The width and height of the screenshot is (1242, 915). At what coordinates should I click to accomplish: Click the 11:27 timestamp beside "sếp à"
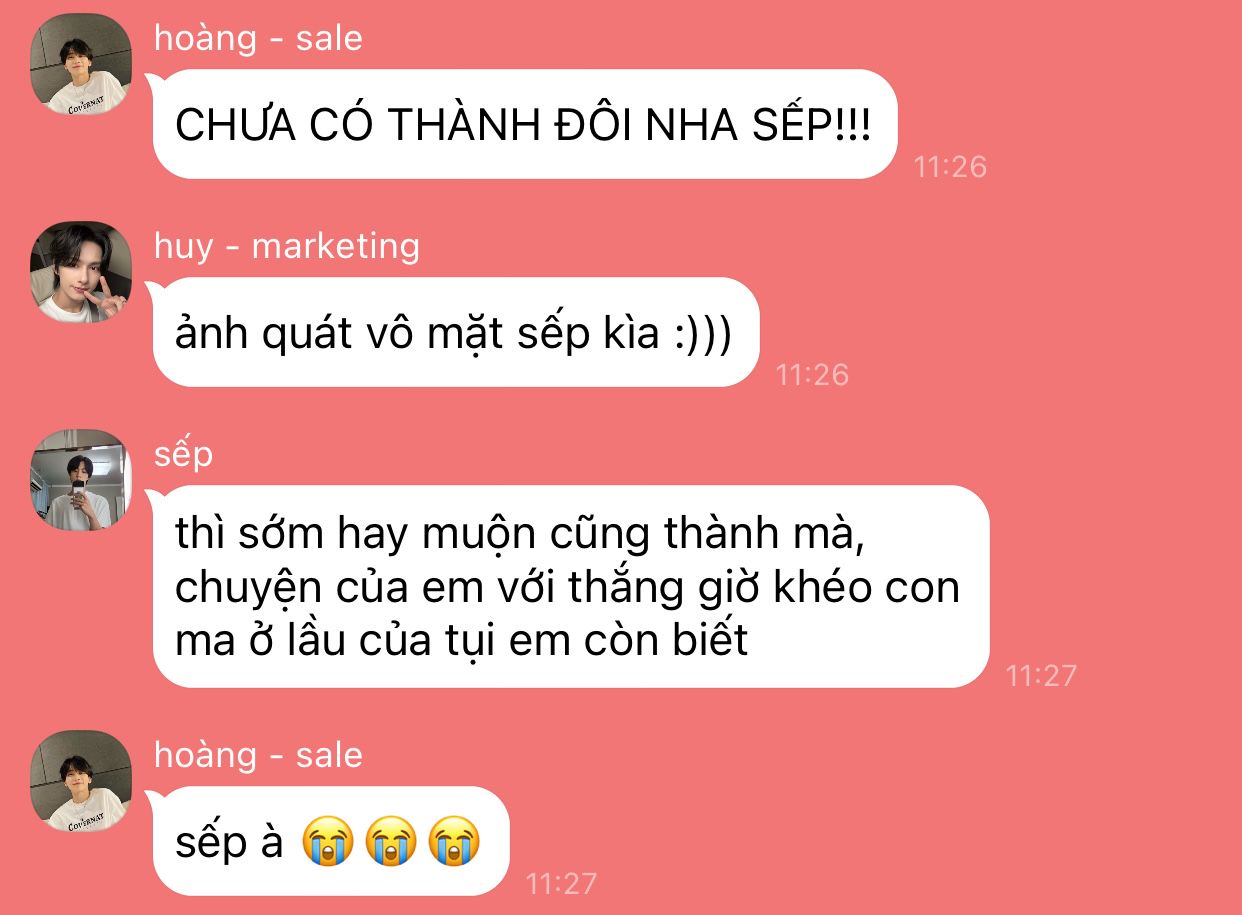[561, 883]
